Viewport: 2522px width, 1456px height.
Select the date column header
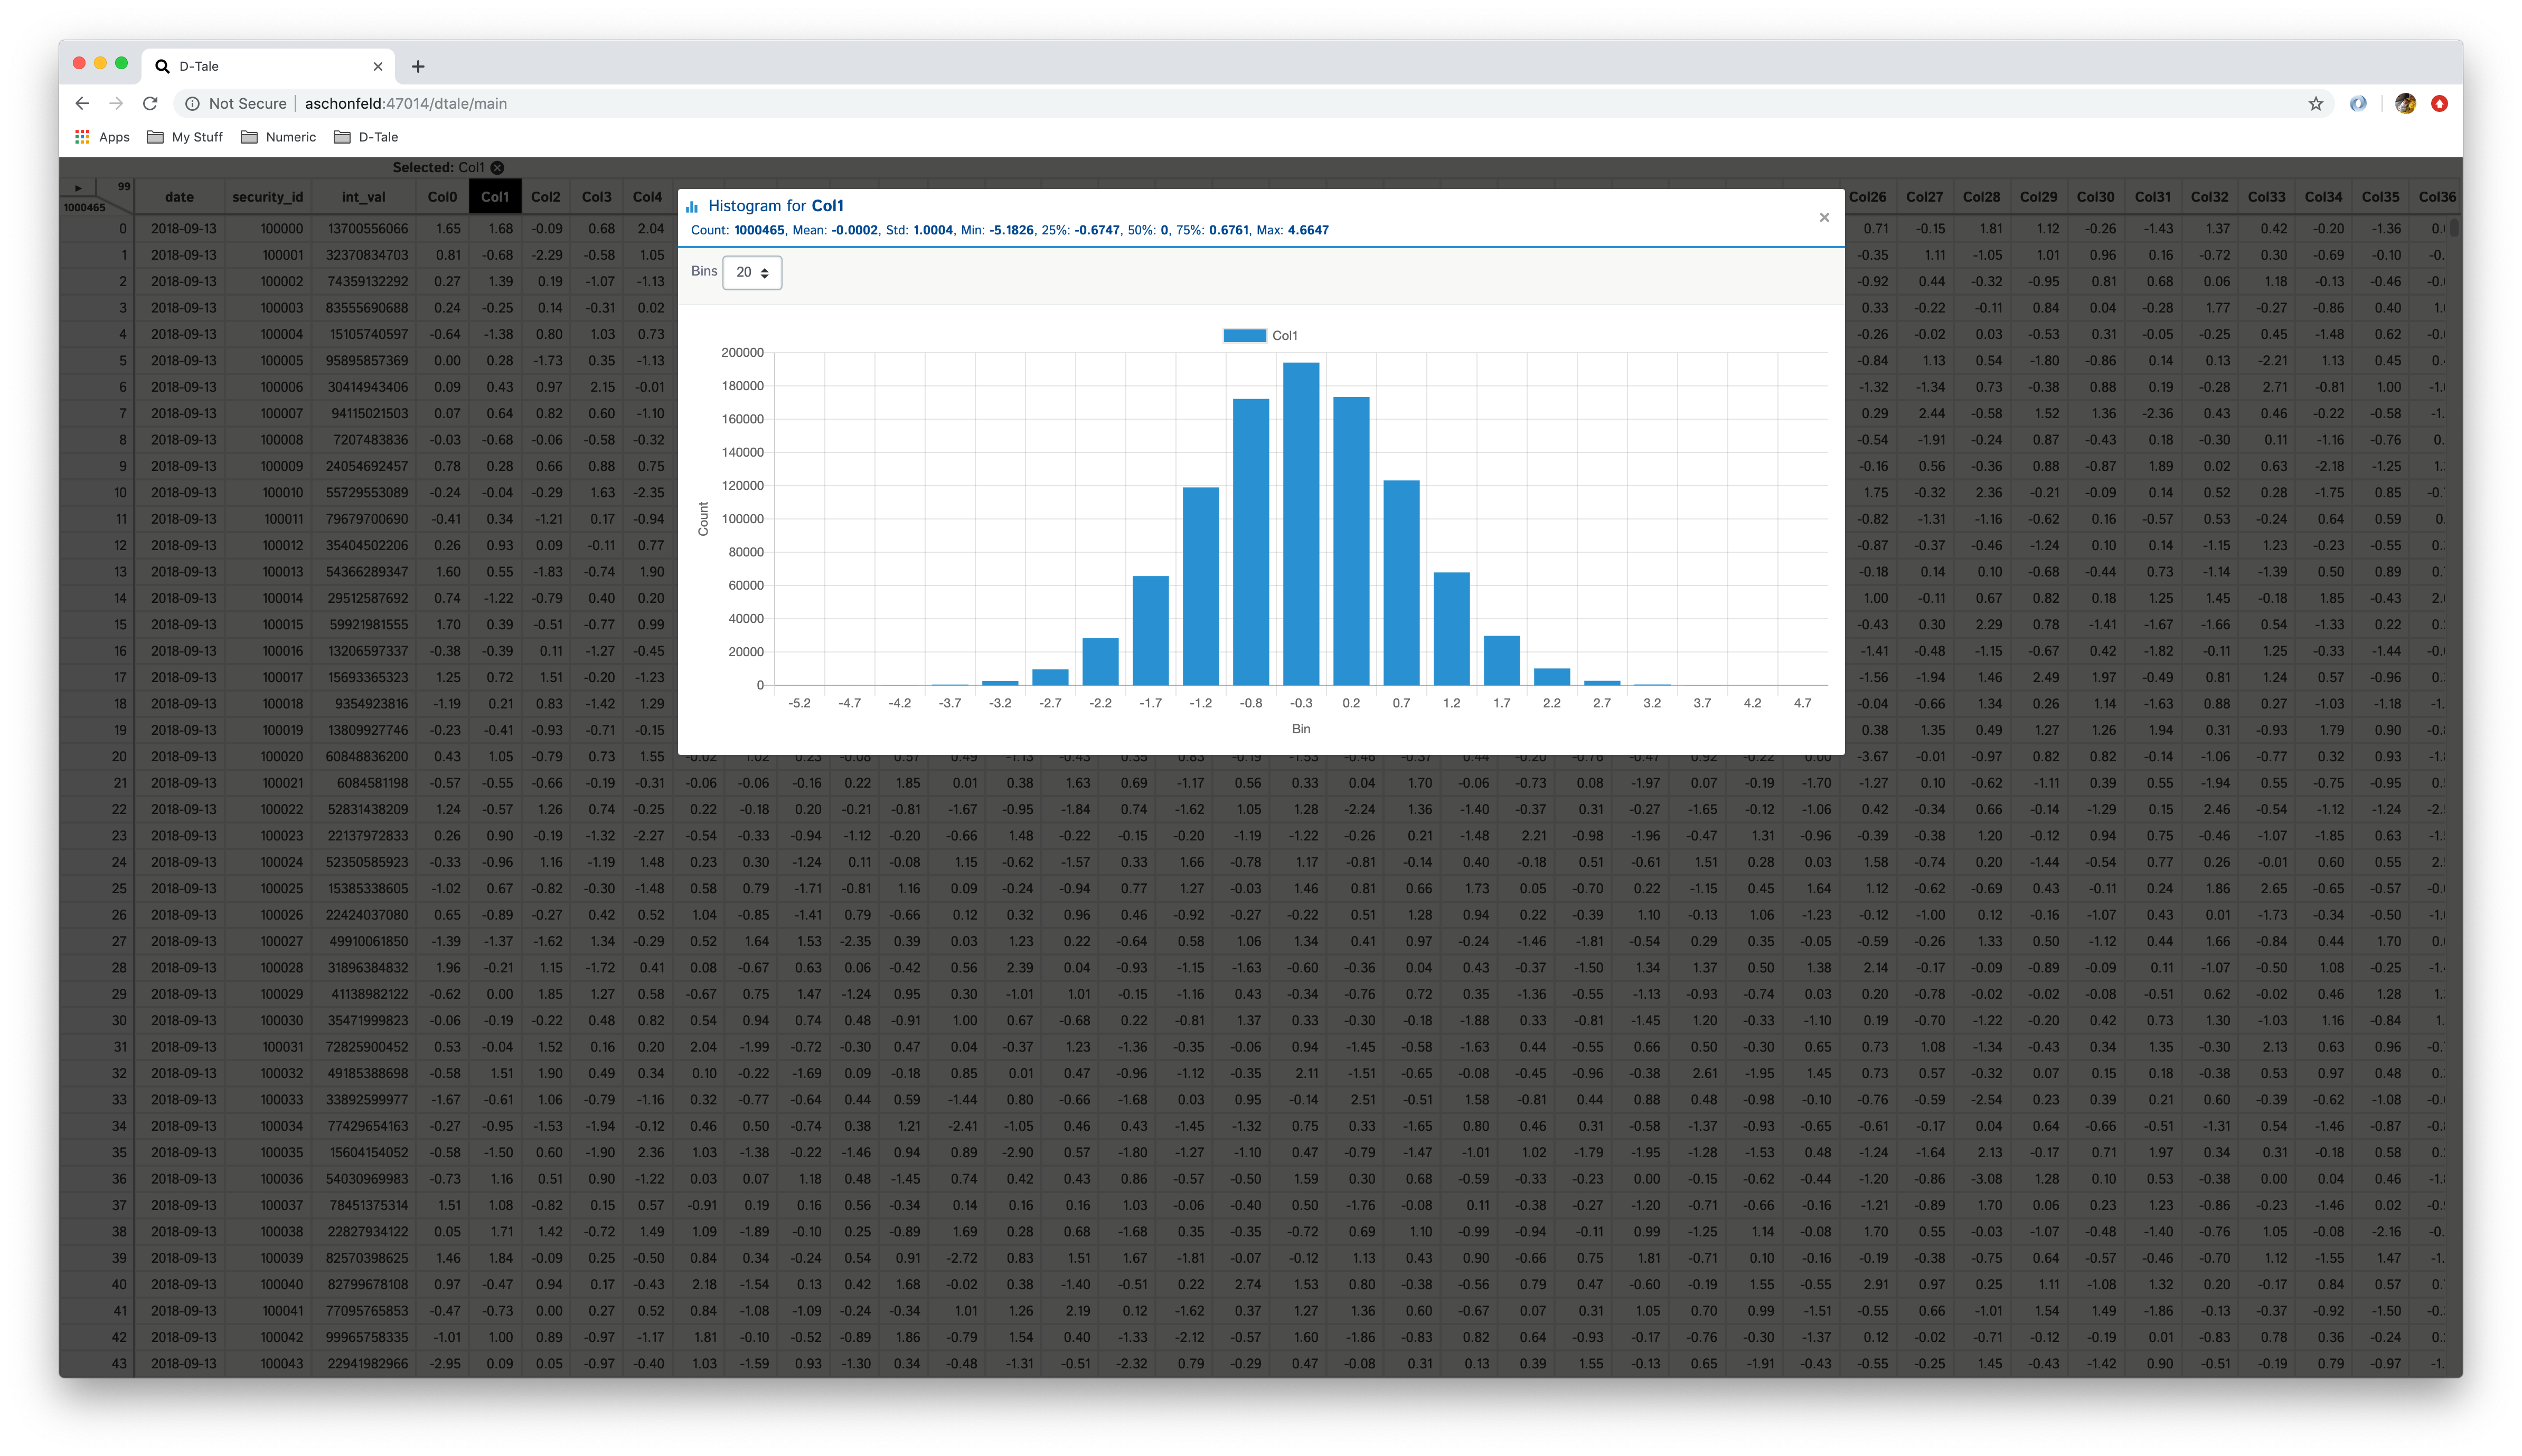pos(180,197)
